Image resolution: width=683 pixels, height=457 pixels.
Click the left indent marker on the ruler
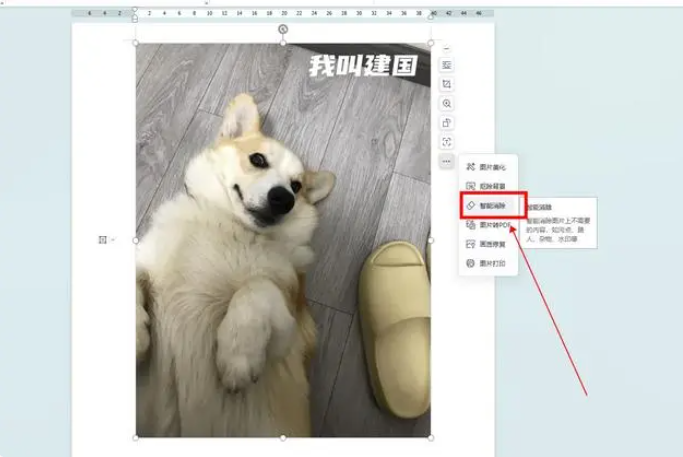pyautogui.click(x=135, y=18)
